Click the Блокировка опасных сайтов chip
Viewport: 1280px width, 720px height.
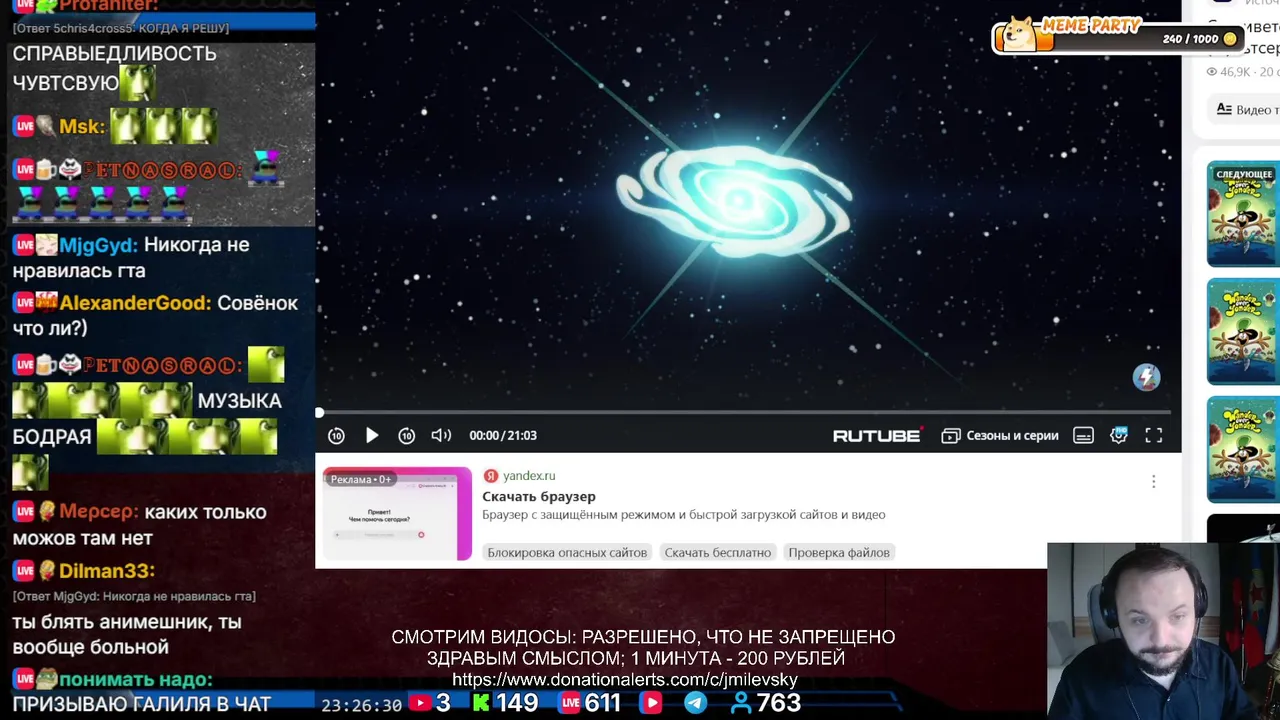point(567,552)
